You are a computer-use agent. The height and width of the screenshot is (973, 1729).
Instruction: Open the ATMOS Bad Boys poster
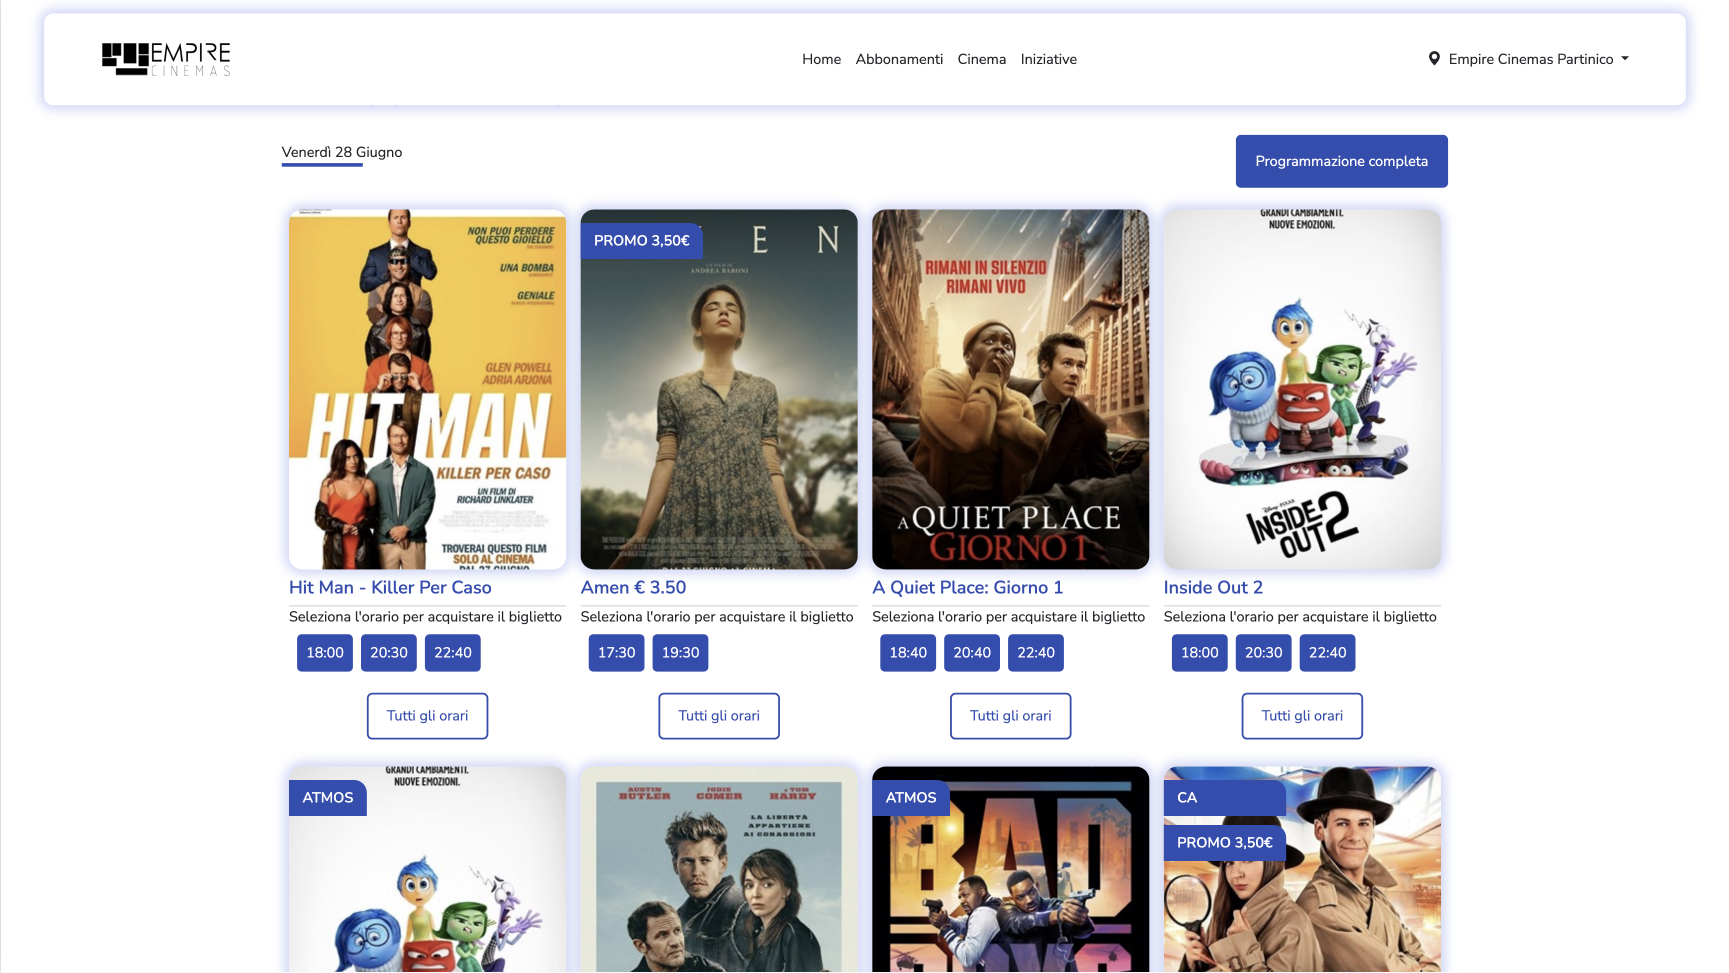click(x=1010, y=869)
